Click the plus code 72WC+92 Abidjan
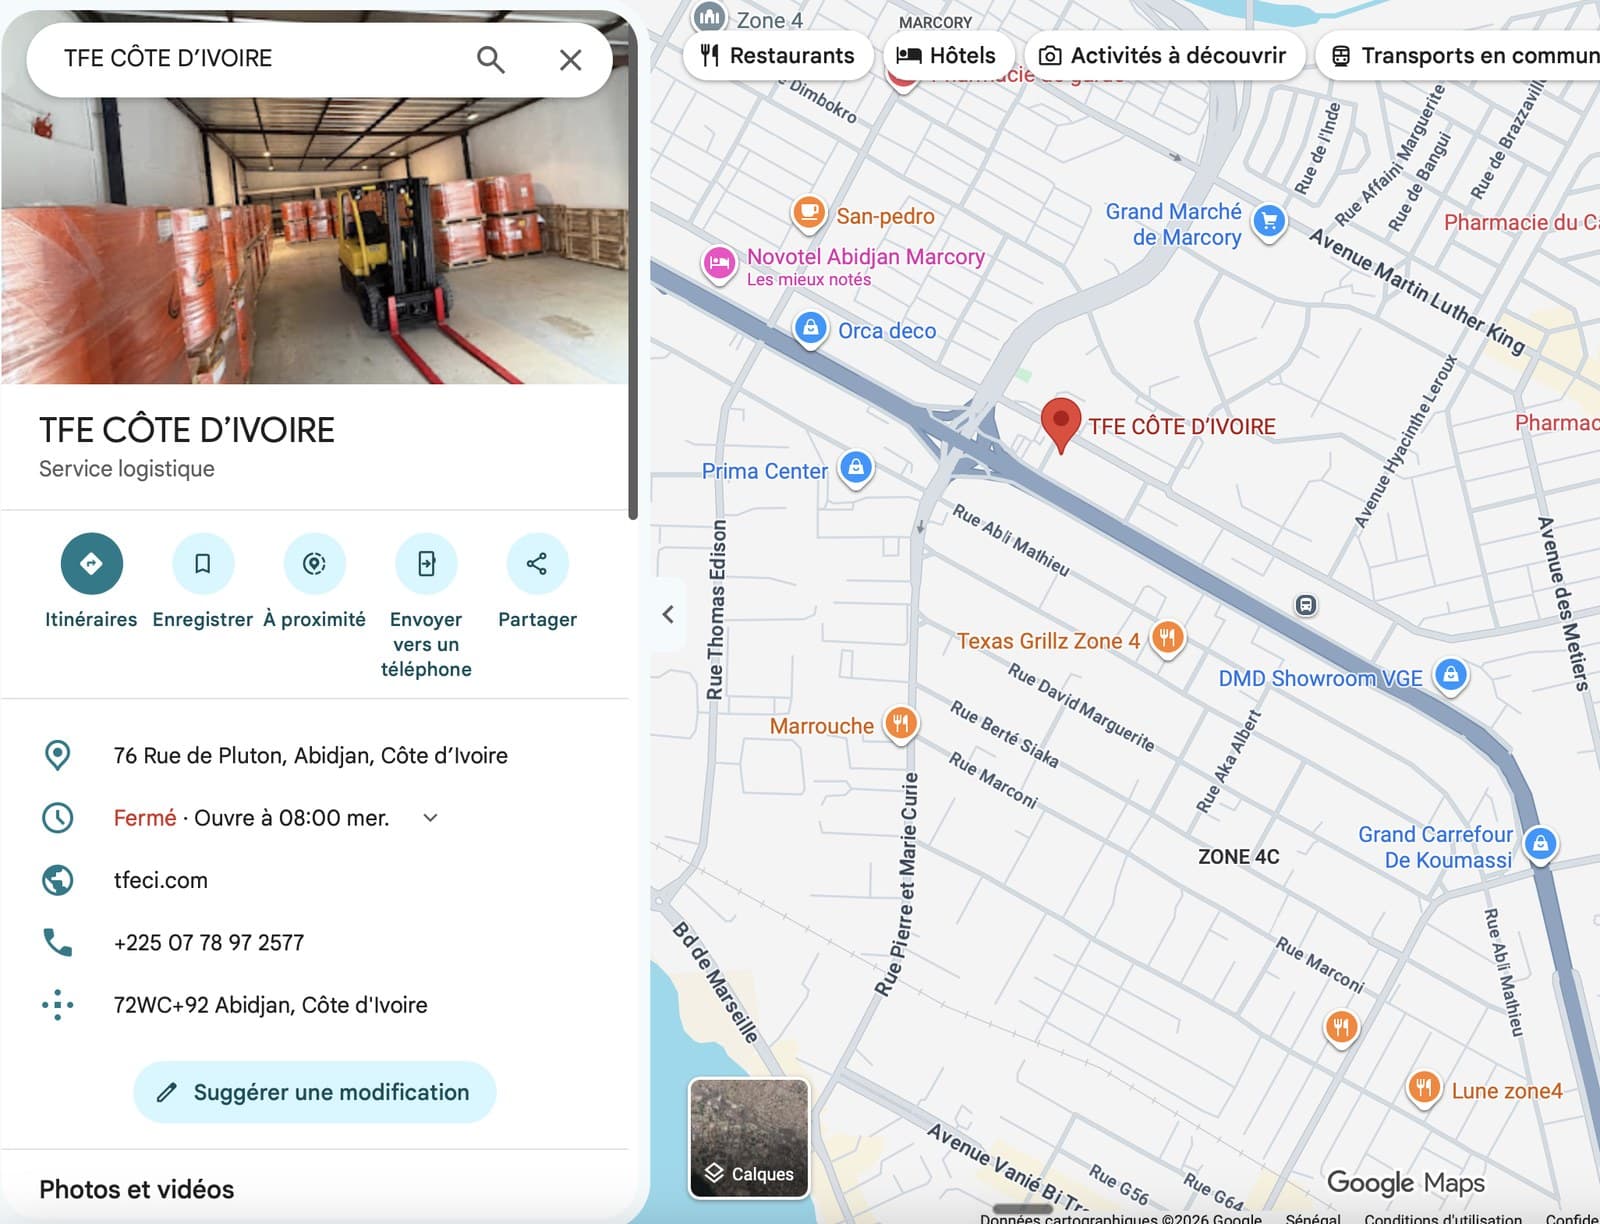The height and width of the screenshot is (1224, 1600). [270, 1005]
